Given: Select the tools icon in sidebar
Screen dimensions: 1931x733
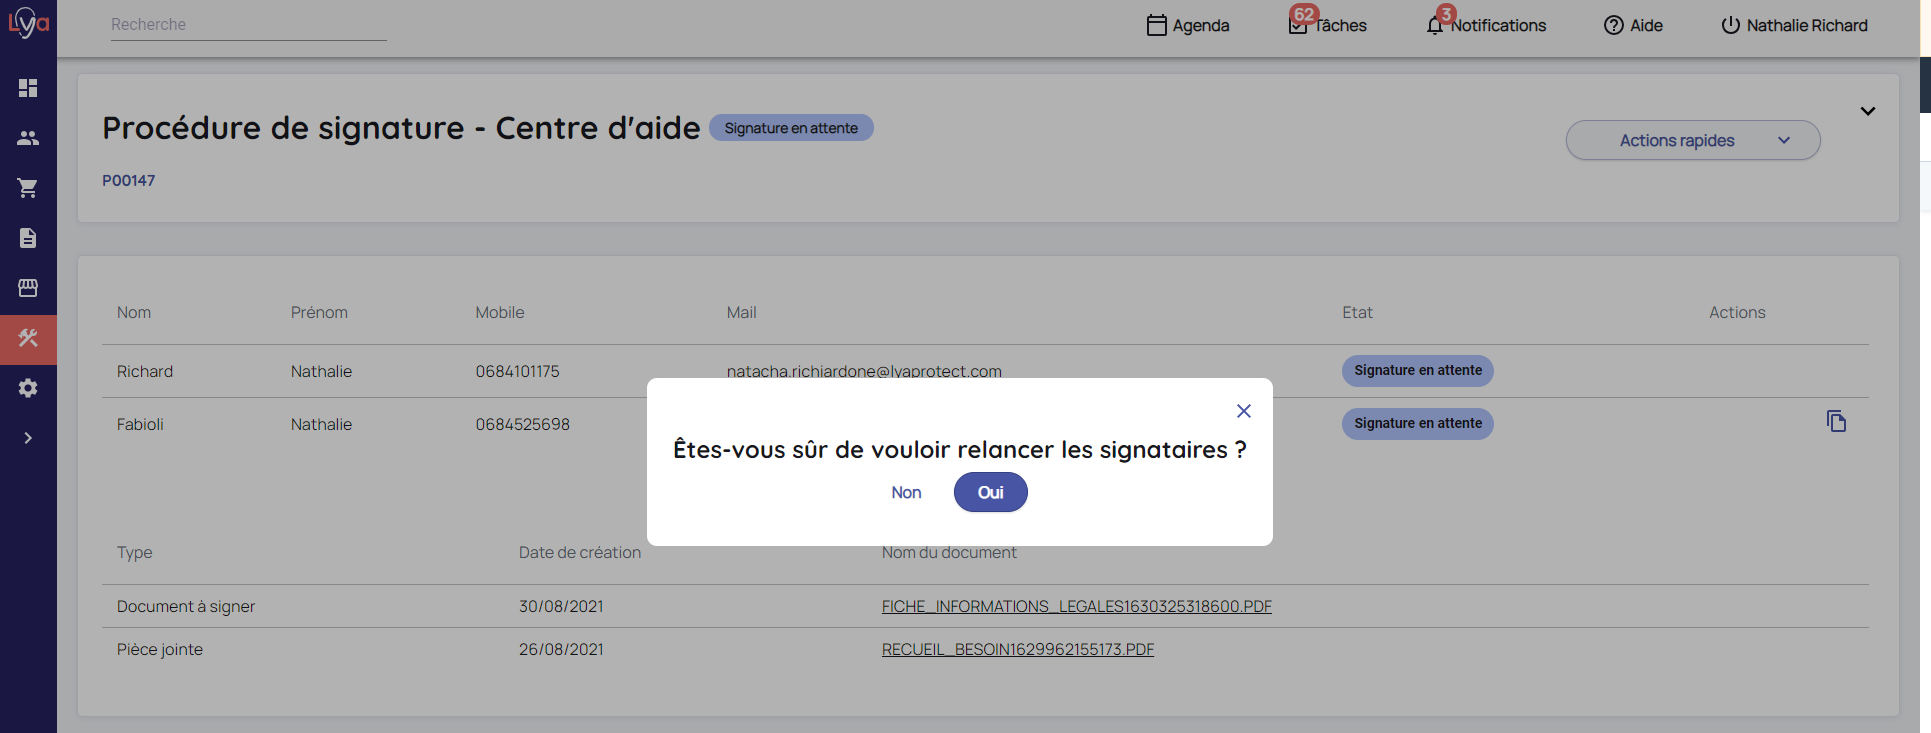Looking at the screenshot, I should 28,339.
